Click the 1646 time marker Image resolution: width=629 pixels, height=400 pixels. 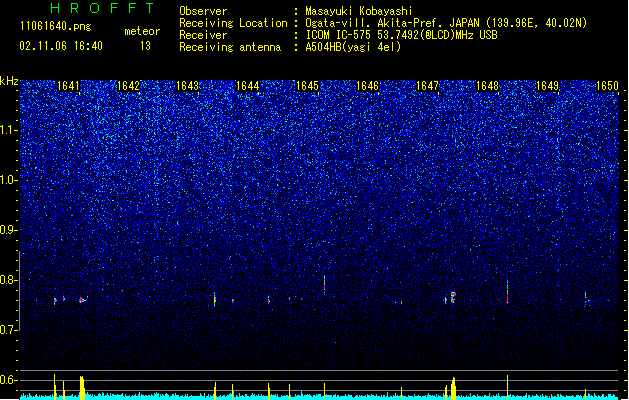pyautogui.click(x=367, y=86)
